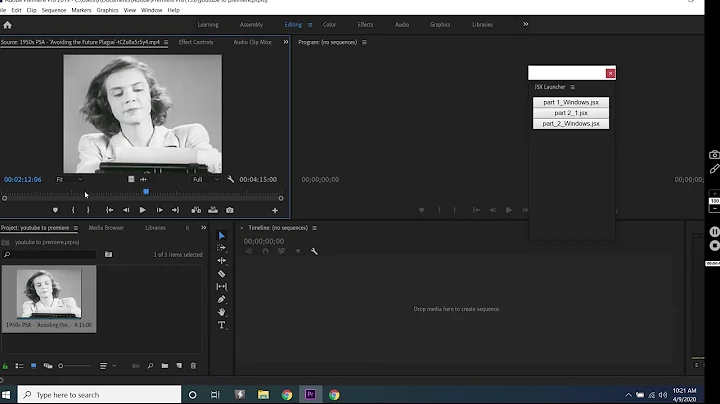Viewport: 720px width, 404px height.
Task: Click Drag Video Only icon in Source monitor
Action: pos(131,180)
